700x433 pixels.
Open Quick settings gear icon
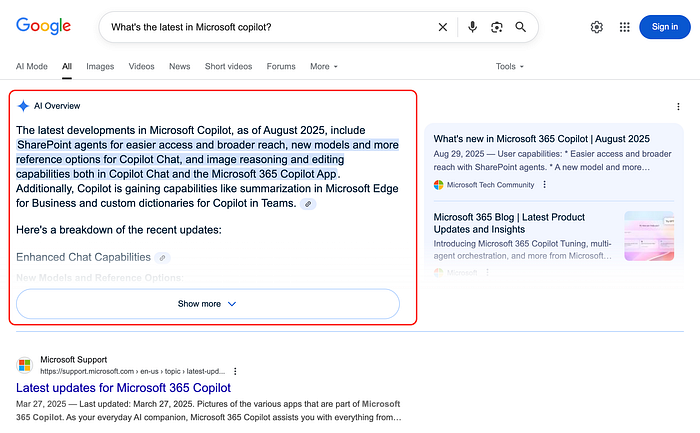pos(596,27)
